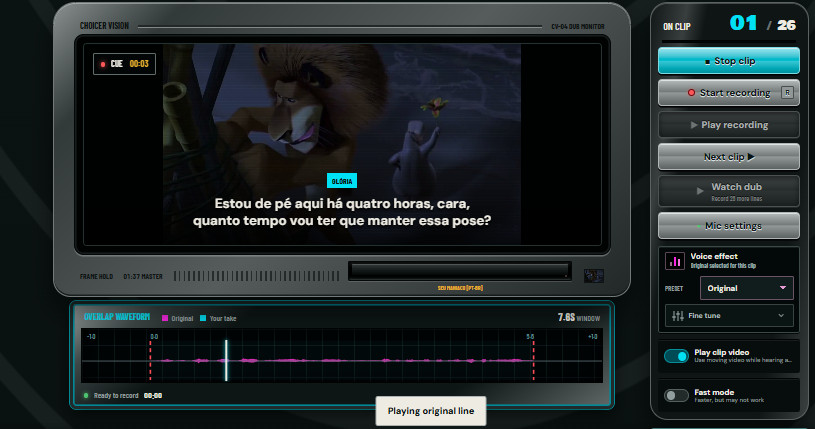815x429 pixels.
Task: Open Mic settings
Action: point(729,226)
